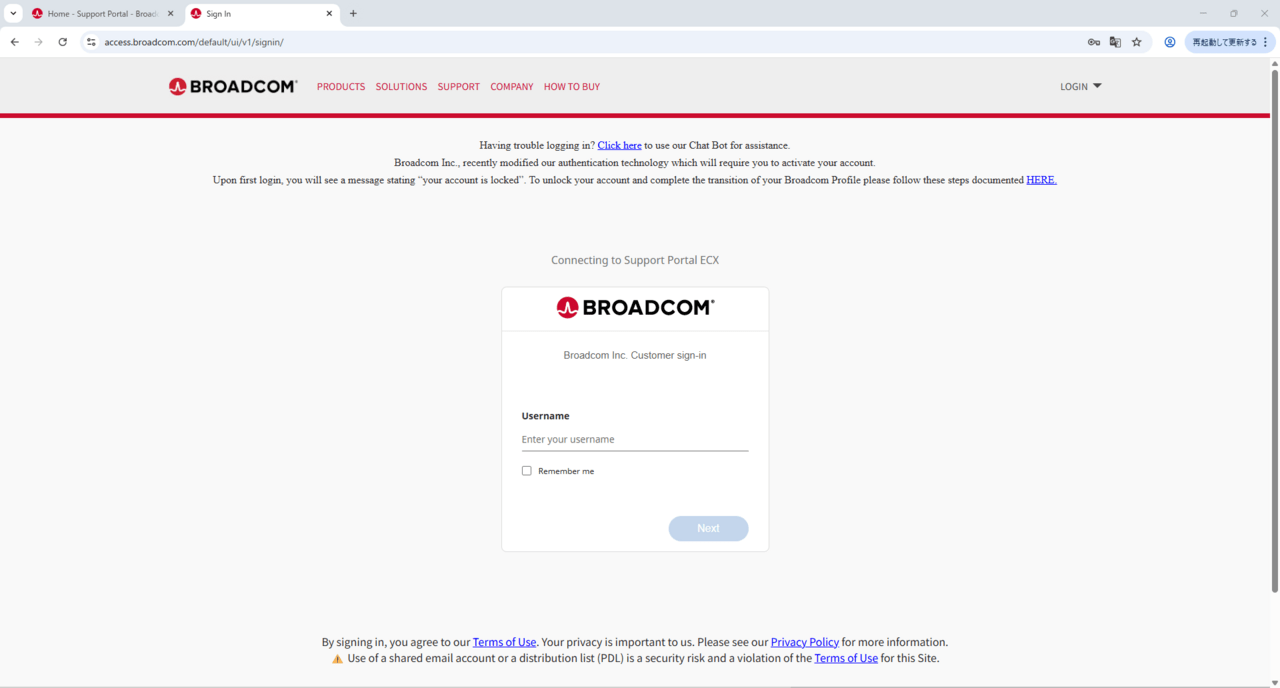Tick the Remember me checkbox

[526, 471]
